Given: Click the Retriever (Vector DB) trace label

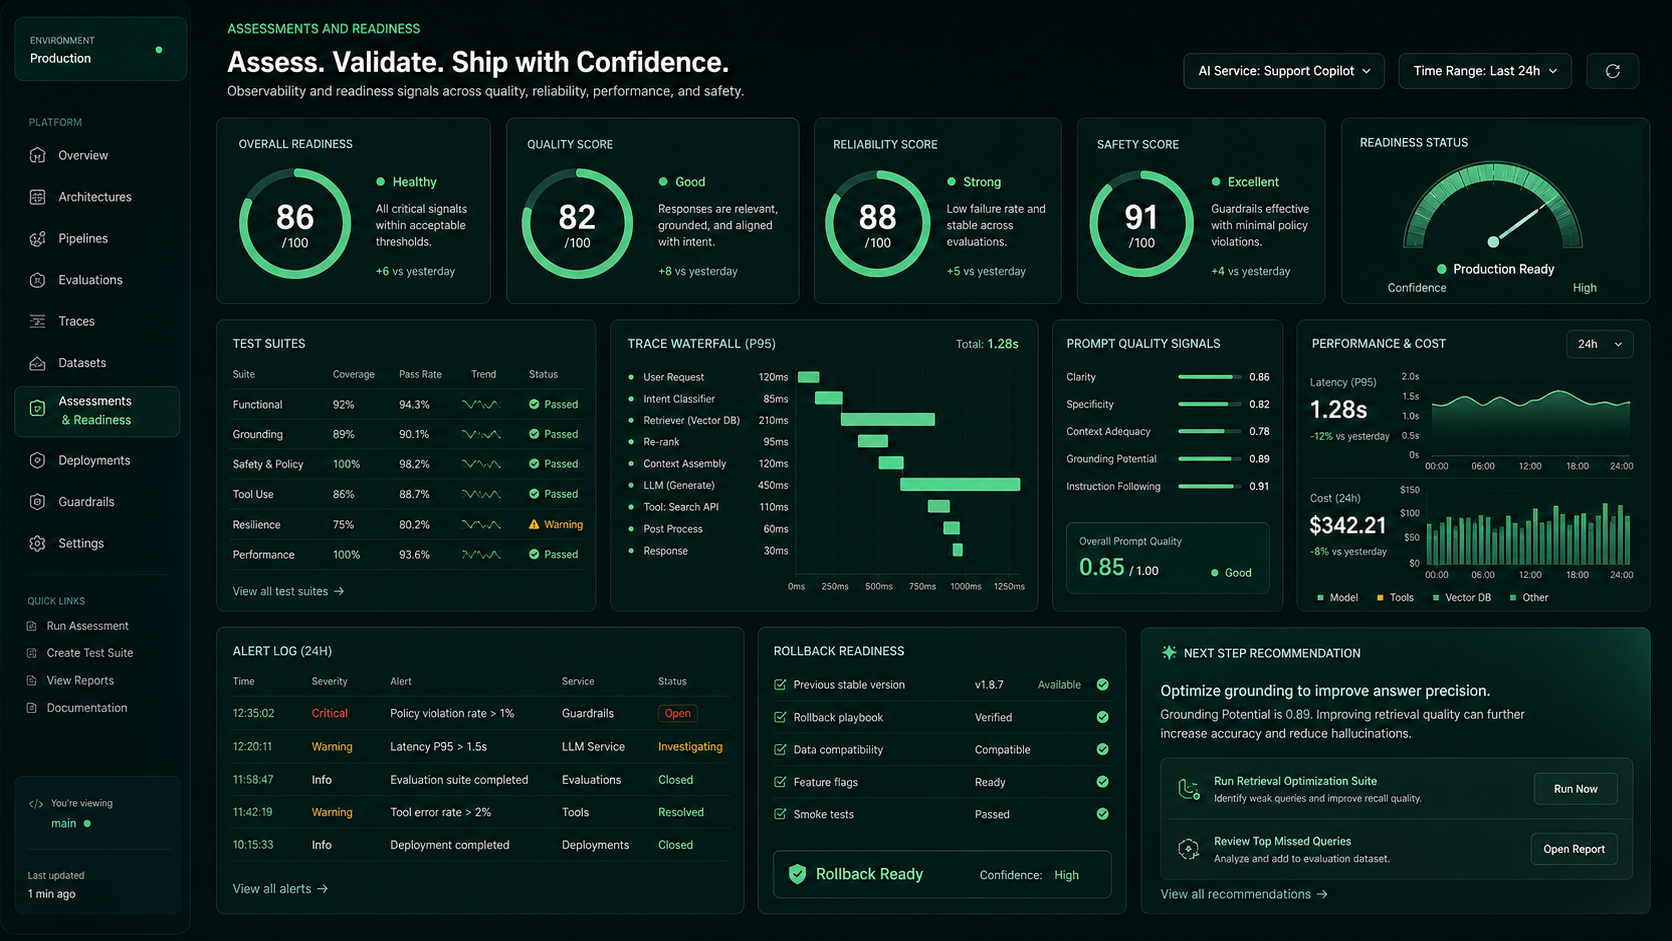Looking at the screenshot, I should pyautogui.click(x=691, y=420).
